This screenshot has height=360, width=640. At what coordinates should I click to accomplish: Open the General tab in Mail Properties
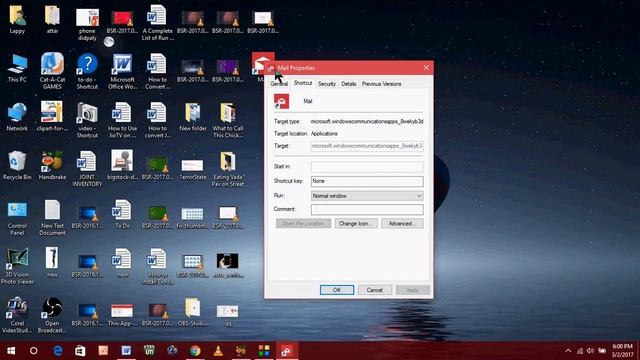pos(279,84)
